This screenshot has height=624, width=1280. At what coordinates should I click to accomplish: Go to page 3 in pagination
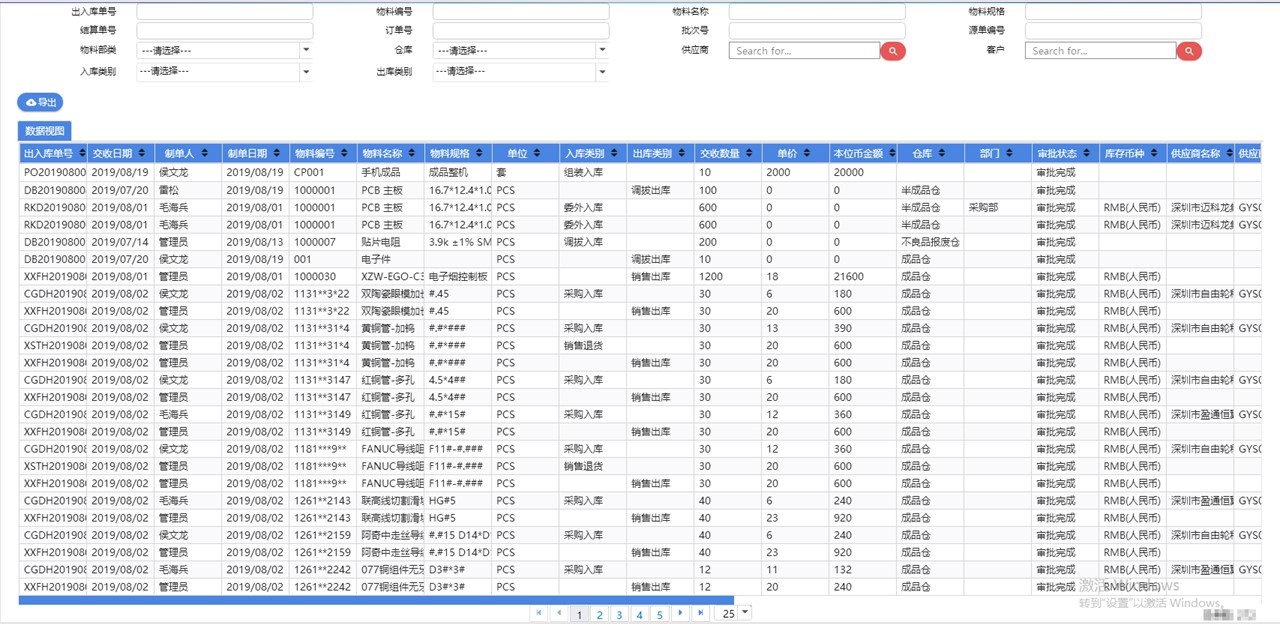click(619, 614)
